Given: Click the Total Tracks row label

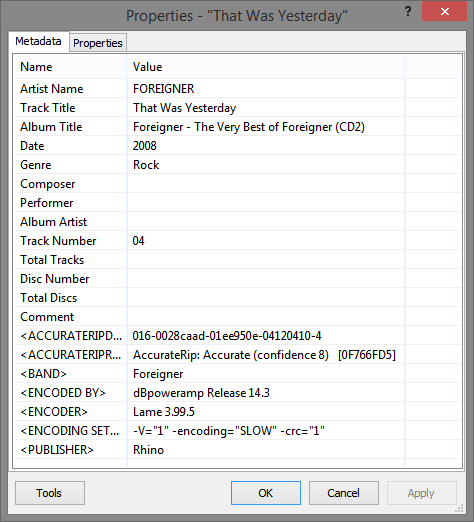Looking at the screenshot, I should pos(52,260).
